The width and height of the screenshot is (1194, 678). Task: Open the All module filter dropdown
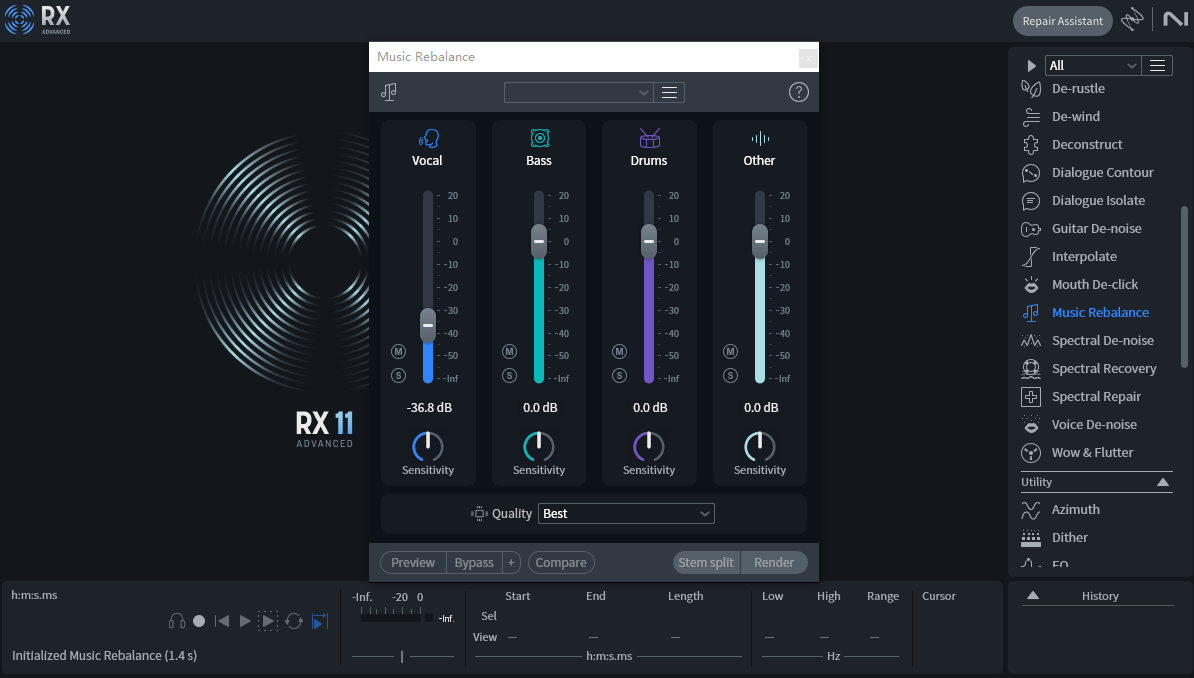pyautogui.click(x=1092, y=66)
